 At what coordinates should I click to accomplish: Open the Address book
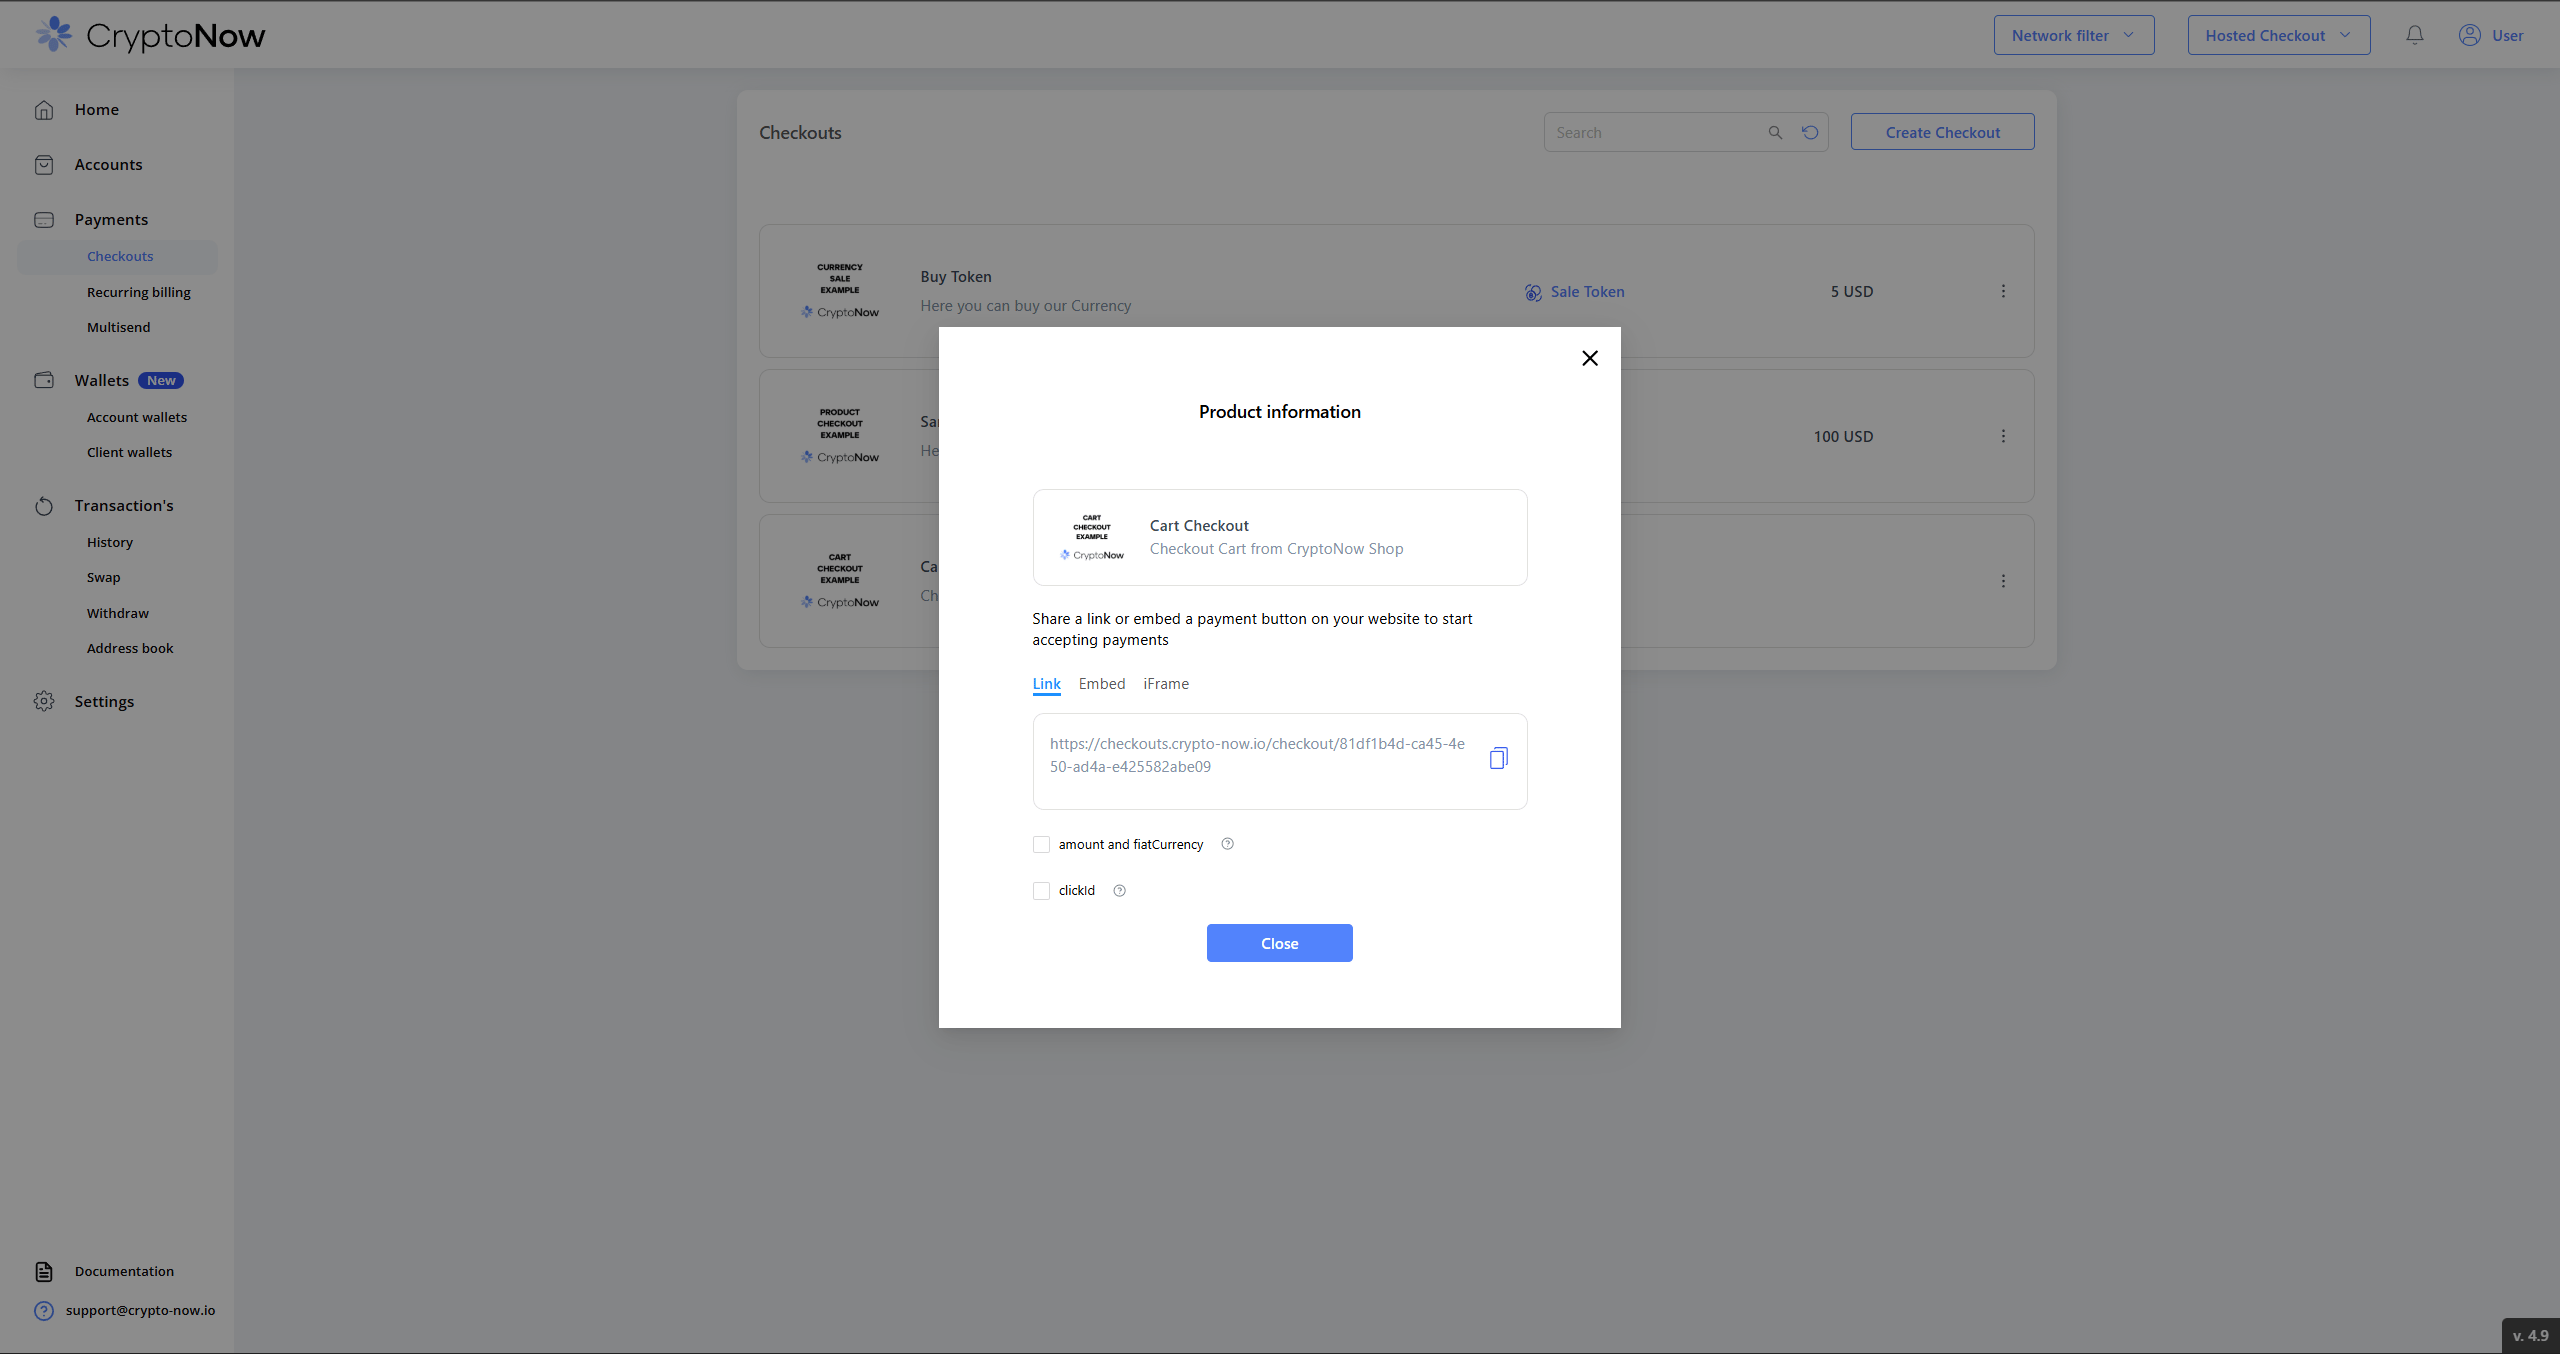129,648
